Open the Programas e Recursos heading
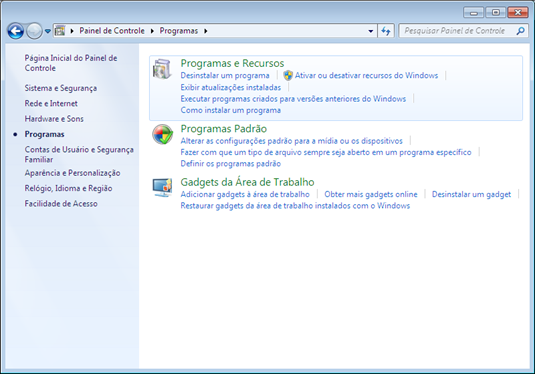The height and width of the screenshot is (374, 535). click(x=232, y=63)
